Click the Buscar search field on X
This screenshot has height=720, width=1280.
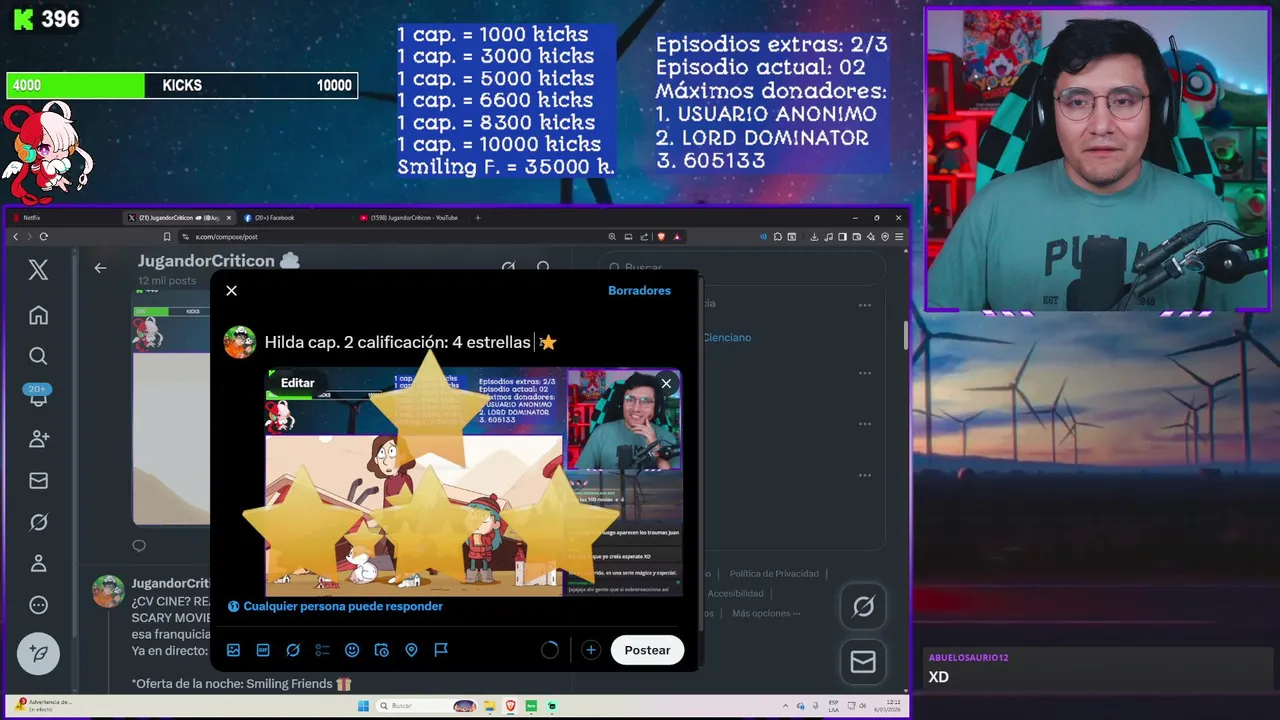(740, 267)
